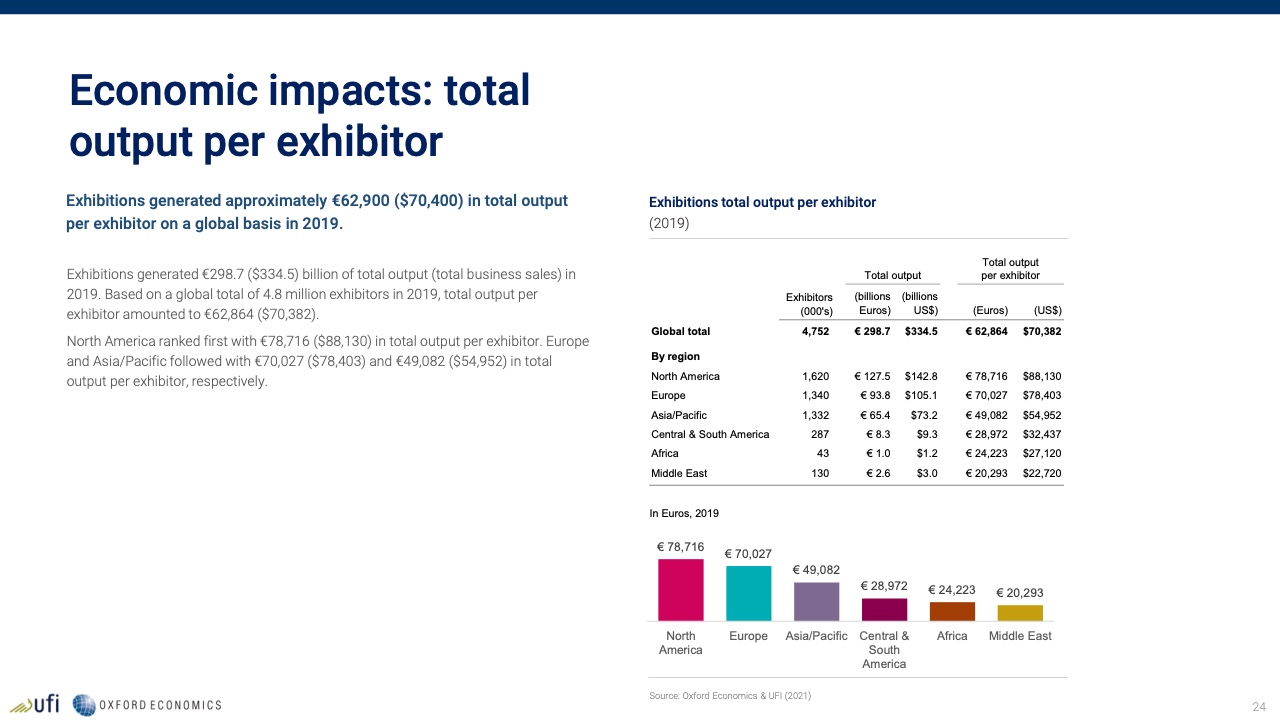Click the Exhibitors (000's) column header

(809, 304)
